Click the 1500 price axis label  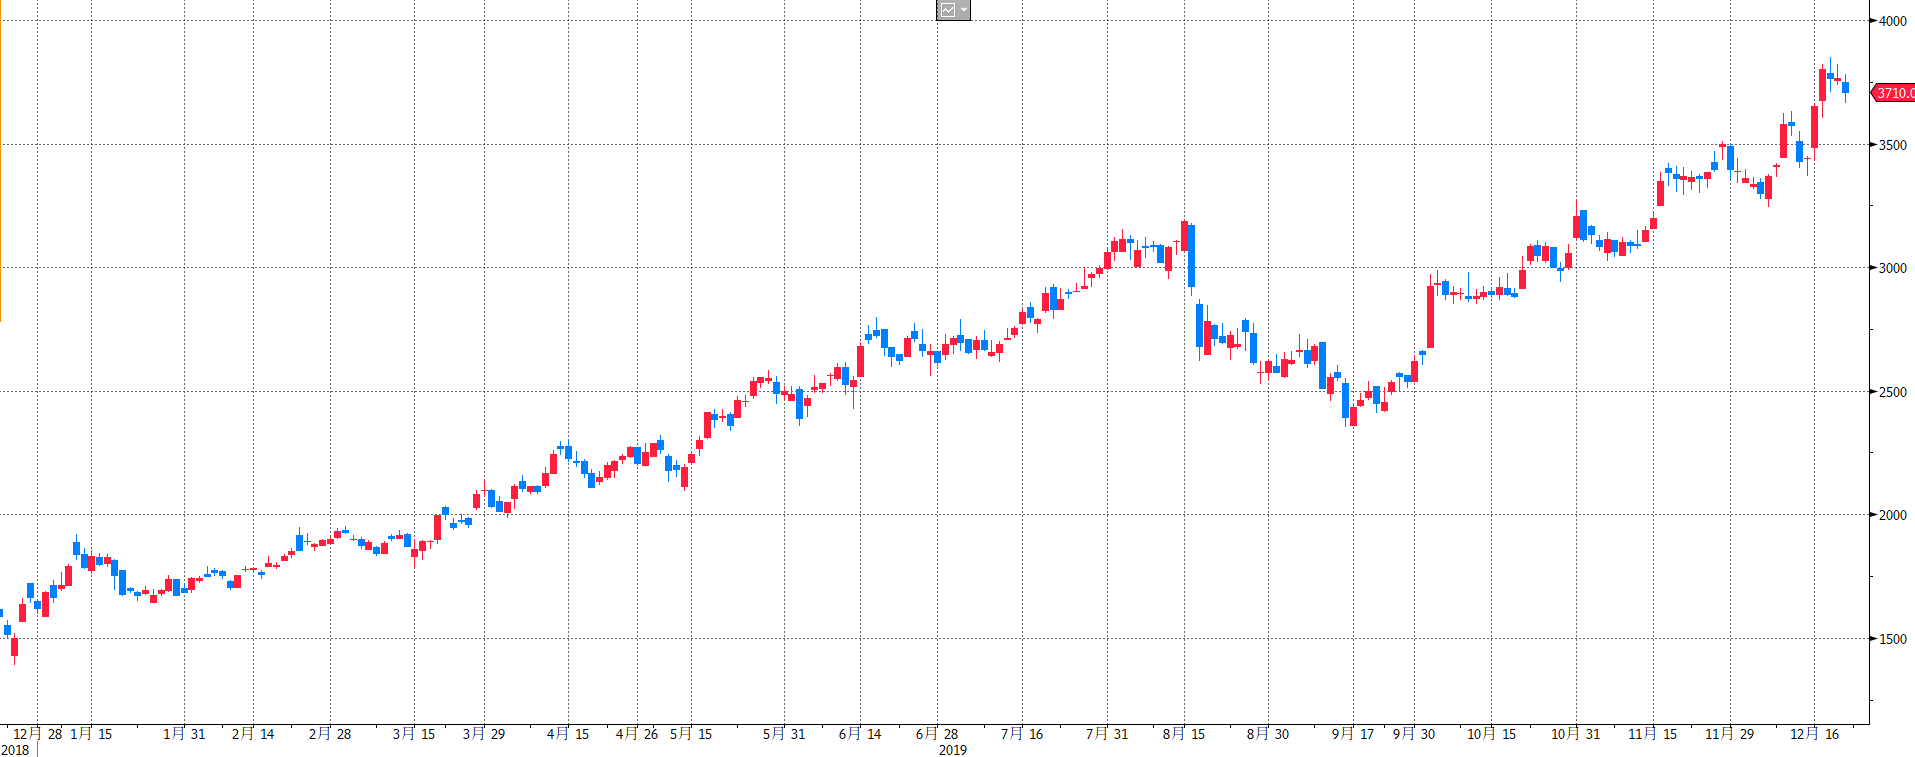point(1892,639)
